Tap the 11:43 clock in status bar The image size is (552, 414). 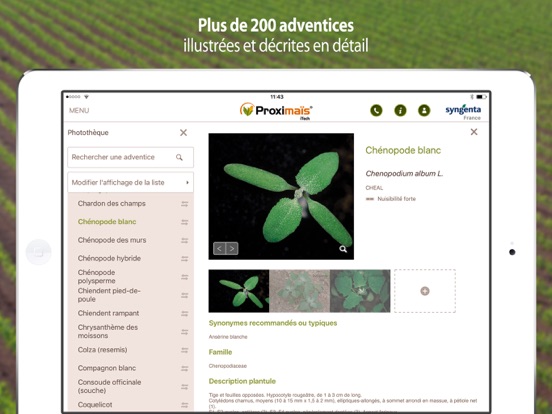tap(277, 97)
